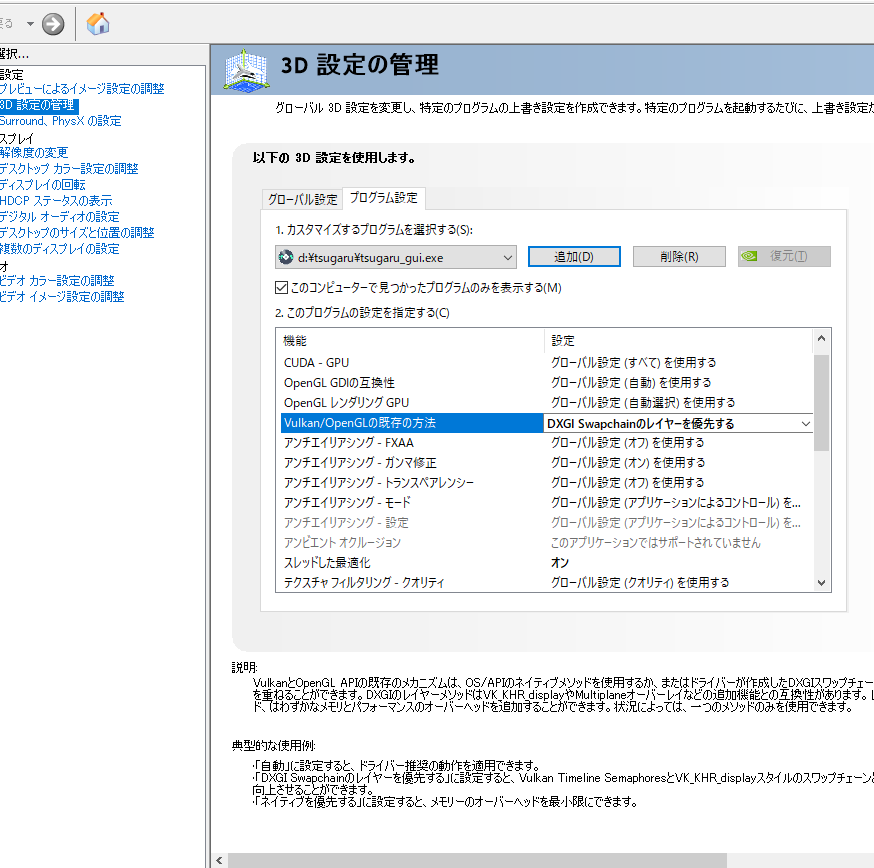874x868 pixels.
Task: Click the 削除(R) button
Action: click(679, 256)
